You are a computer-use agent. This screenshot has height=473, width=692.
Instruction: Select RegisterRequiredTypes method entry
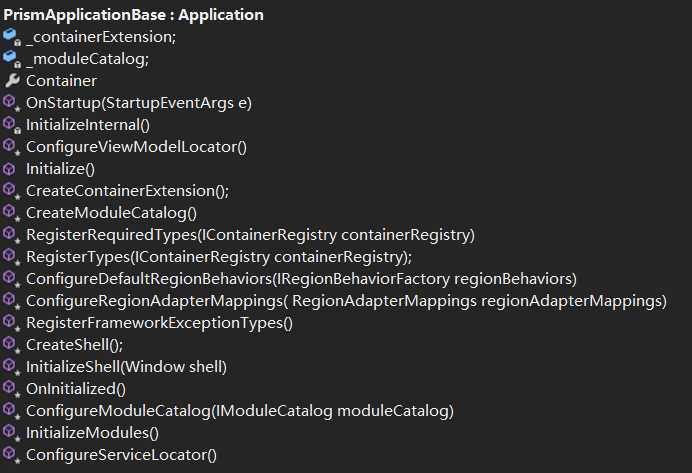250,235
